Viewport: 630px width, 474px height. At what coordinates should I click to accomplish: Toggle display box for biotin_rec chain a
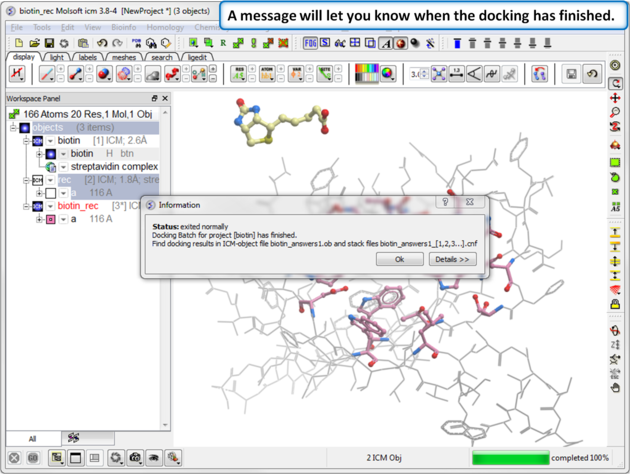(x=51, y=219)
